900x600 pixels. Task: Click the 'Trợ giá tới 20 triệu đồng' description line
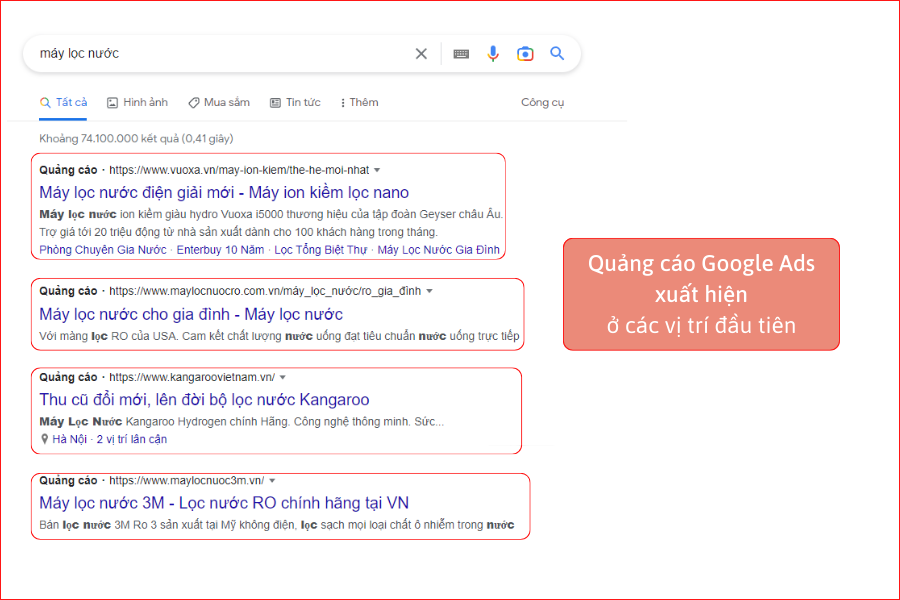(238, 232)
